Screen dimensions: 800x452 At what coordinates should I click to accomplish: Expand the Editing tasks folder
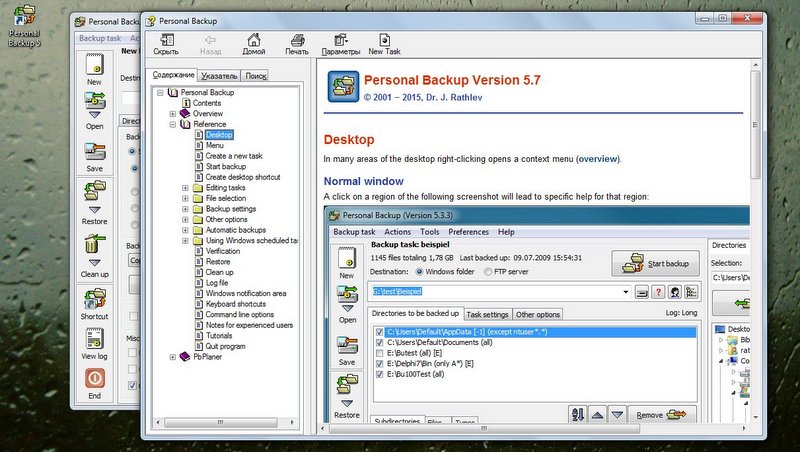pos(185,188)
